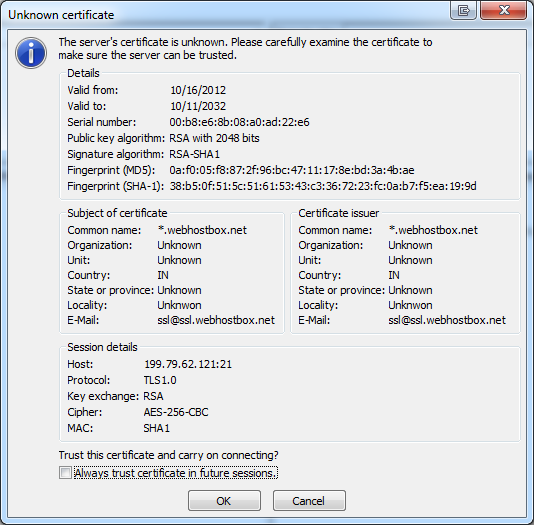The width and height of the screenshot is (534, 525).
Task: Click the issuer common name *.webhostbox.net
Action: 433,230
